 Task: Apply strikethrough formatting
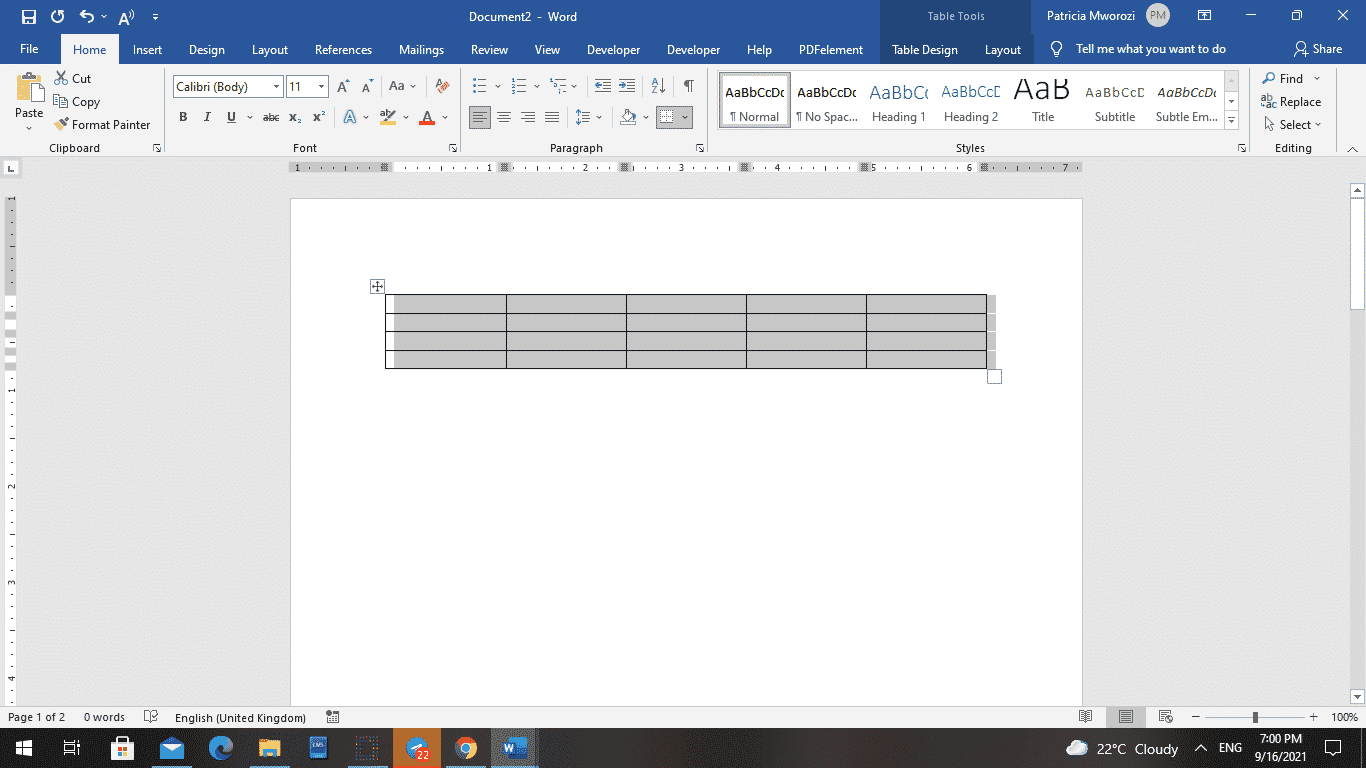coord(270,117)
